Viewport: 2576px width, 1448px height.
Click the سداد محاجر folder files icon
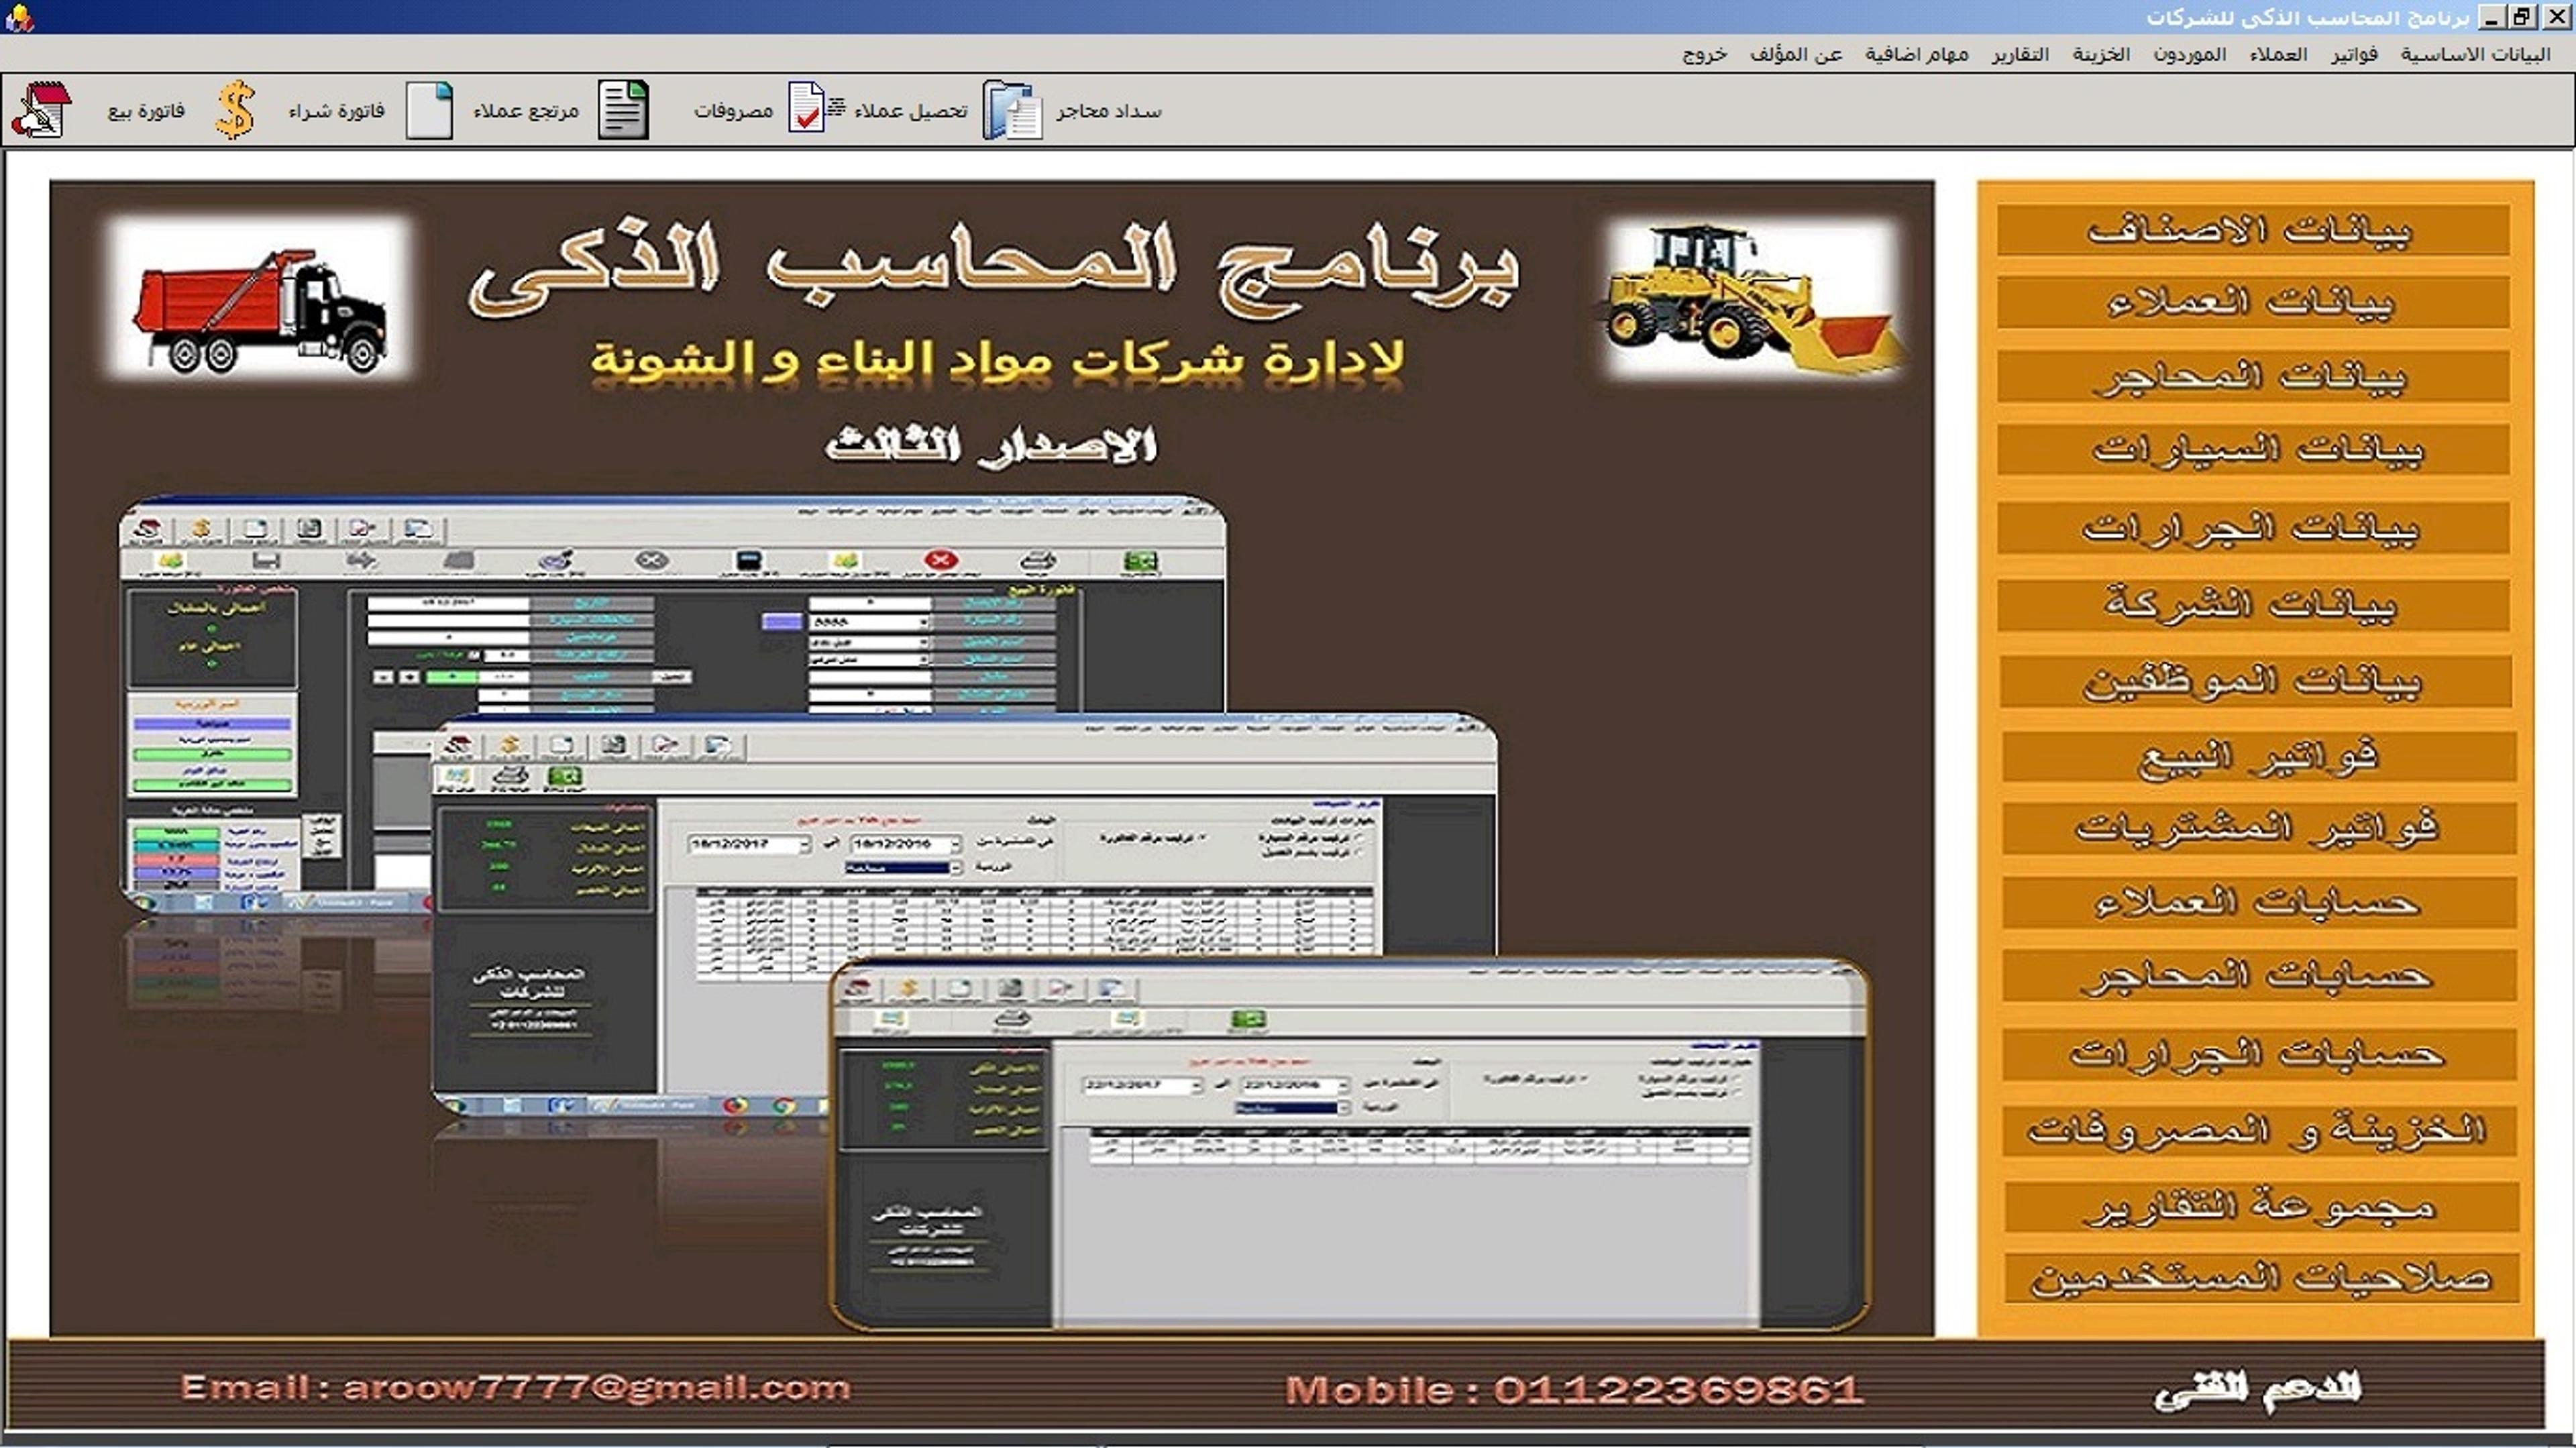(x=1012, y=110)
